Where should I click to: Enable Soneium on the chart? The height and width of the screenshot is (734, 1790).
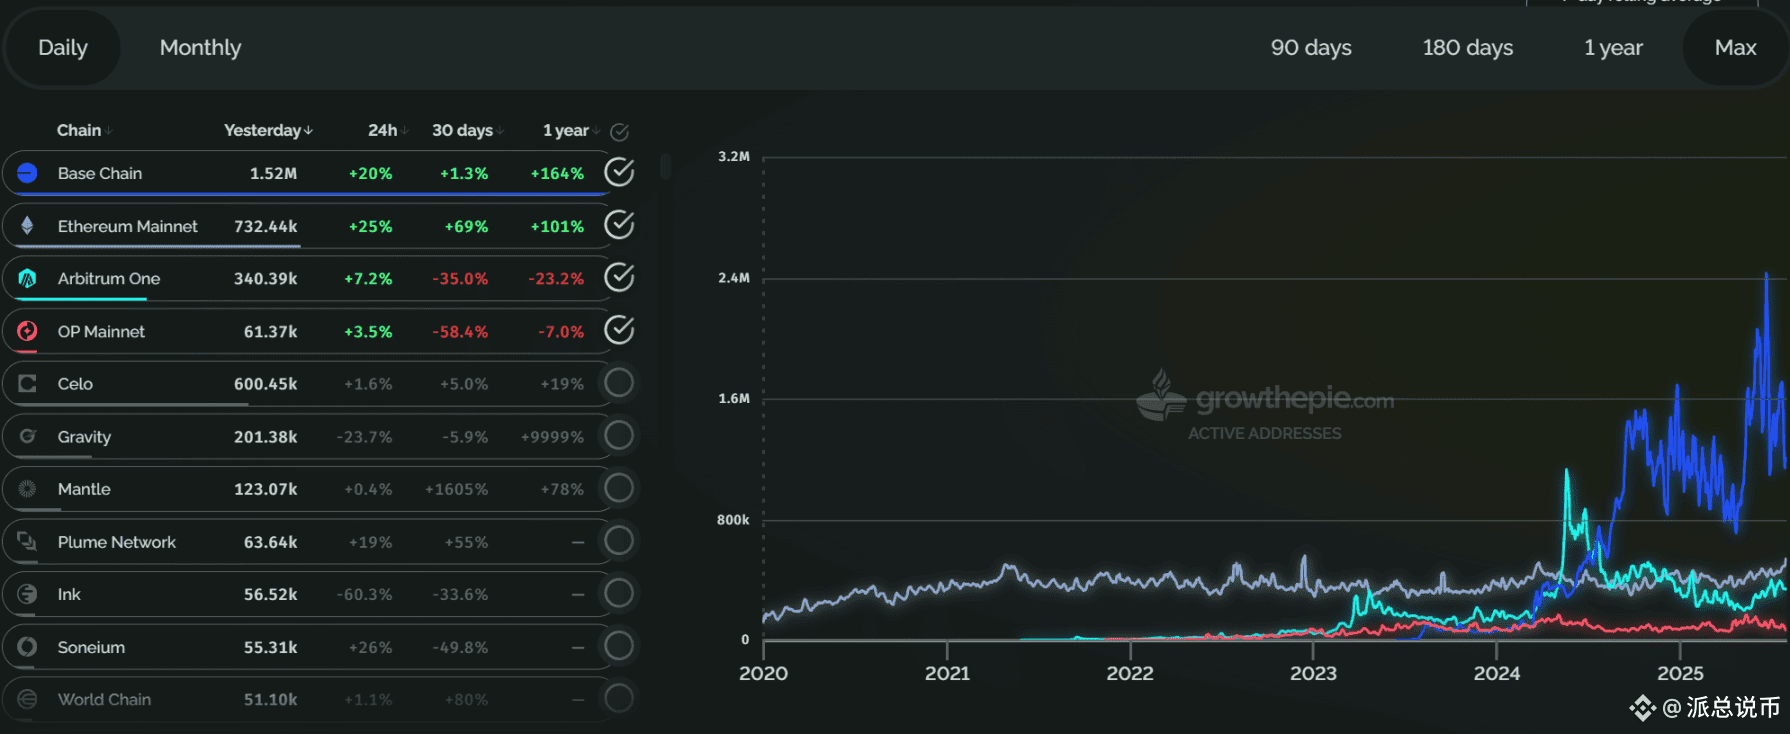click(619, 646)
